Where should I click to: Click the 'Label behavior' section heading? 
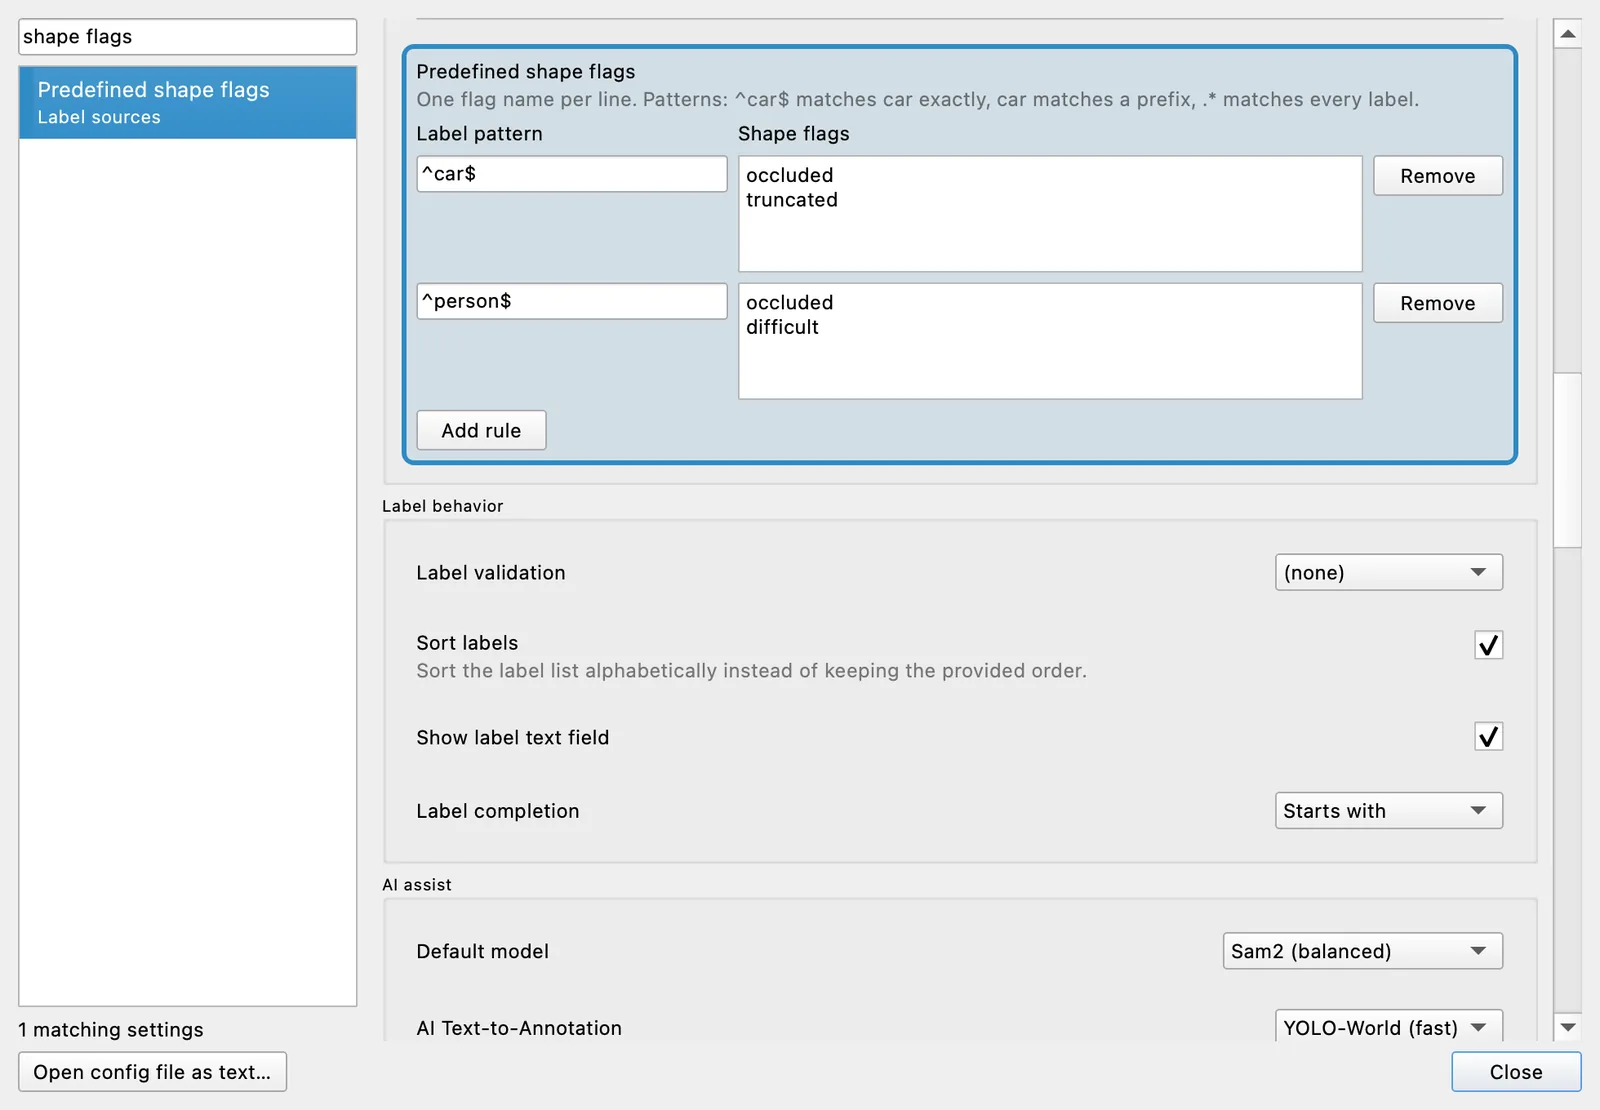[443, 506]
